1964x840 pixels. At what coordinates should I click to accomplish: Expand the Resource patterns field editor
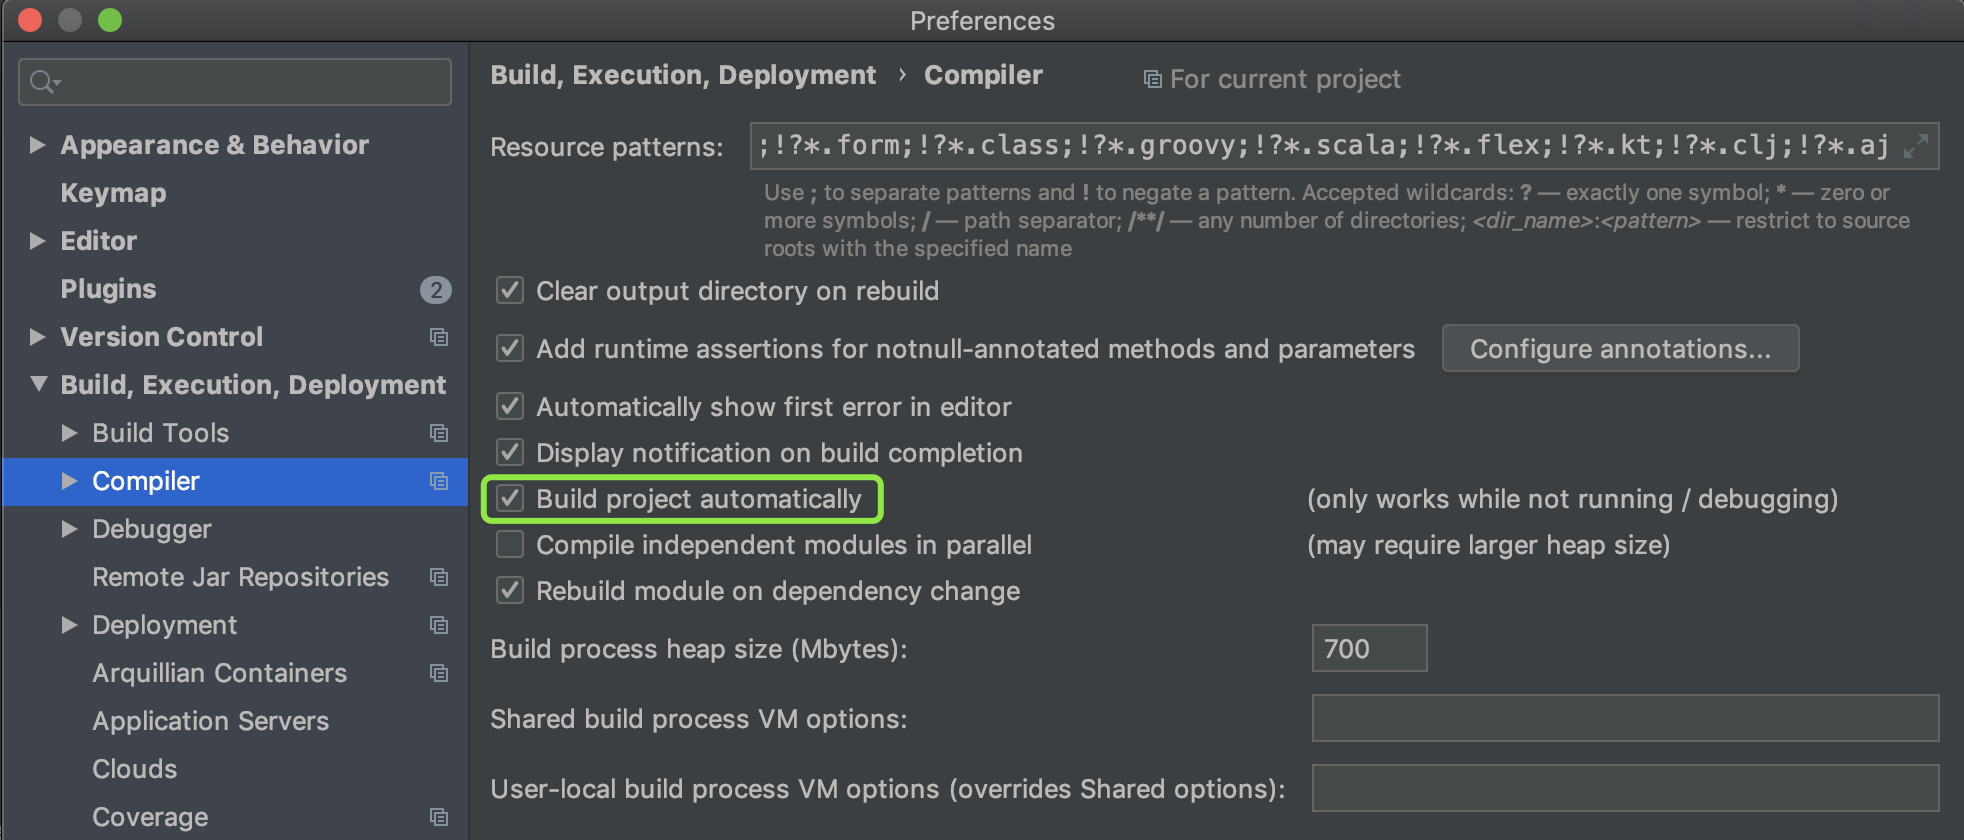pyautogui.click(x=1915, y=147)
